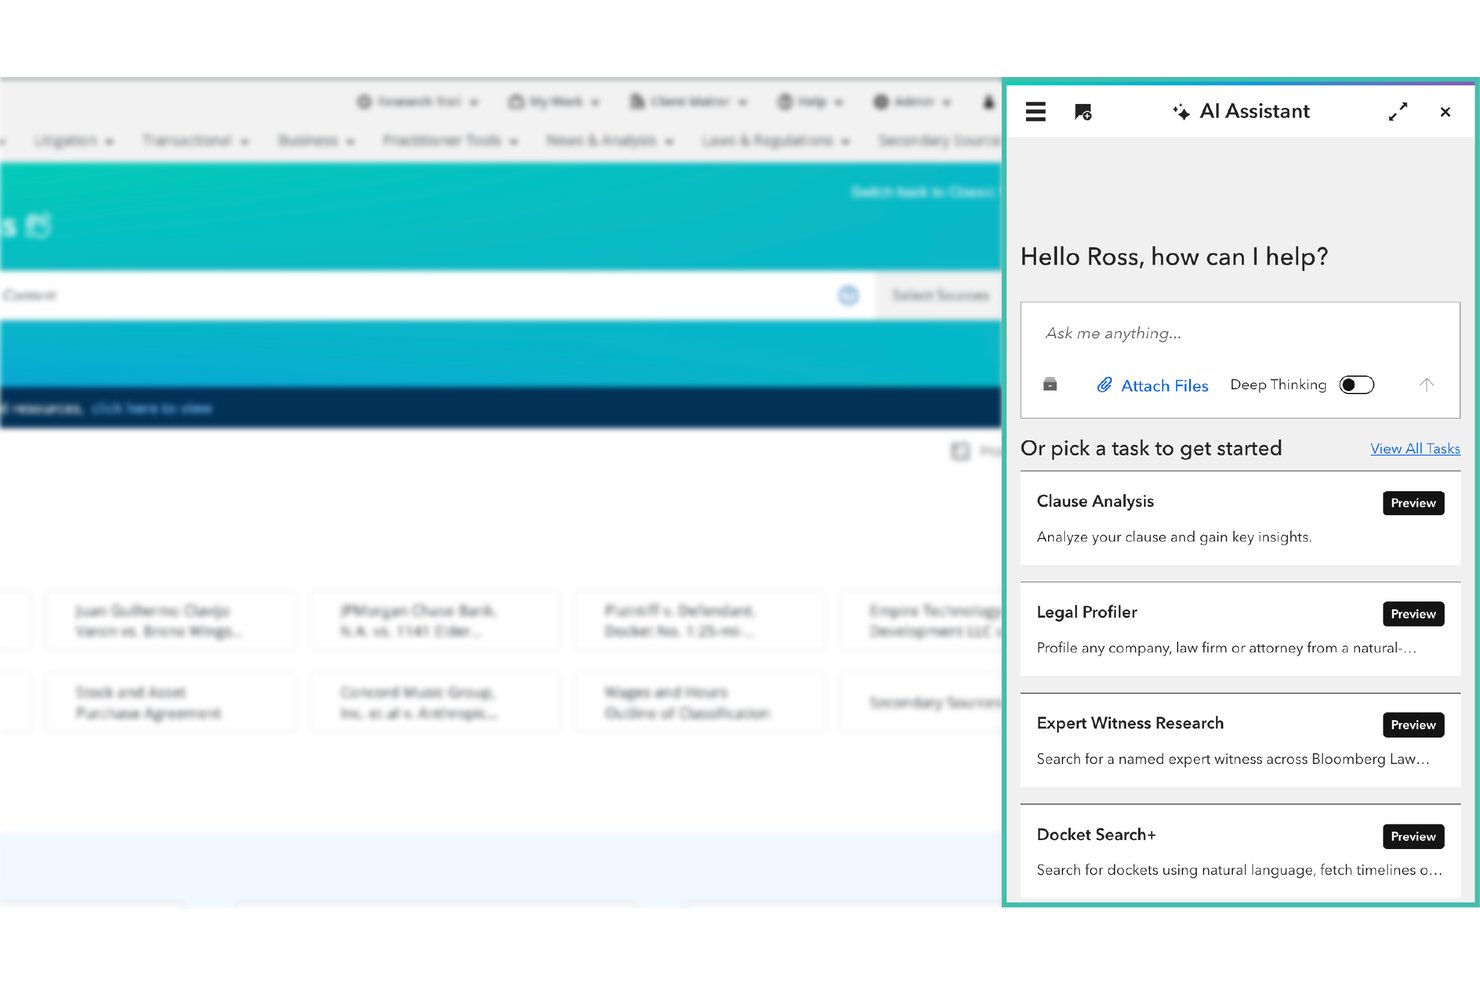The width and height of the screenshot is (1480, 987).
Task: Expand the Business menu in background nav
Action: tap(316, 141)
